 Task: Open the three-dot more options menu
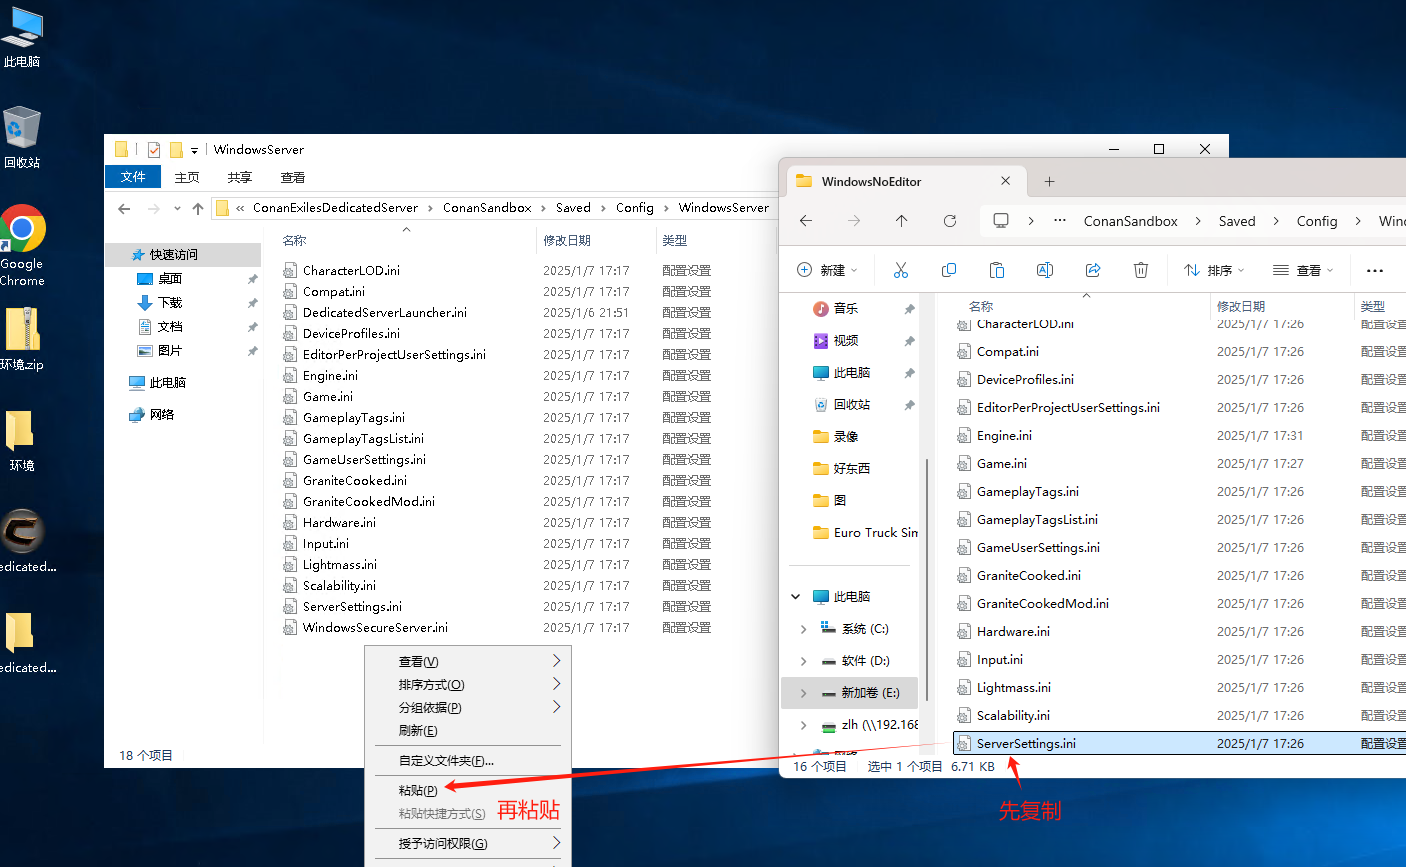point(1375,270)
